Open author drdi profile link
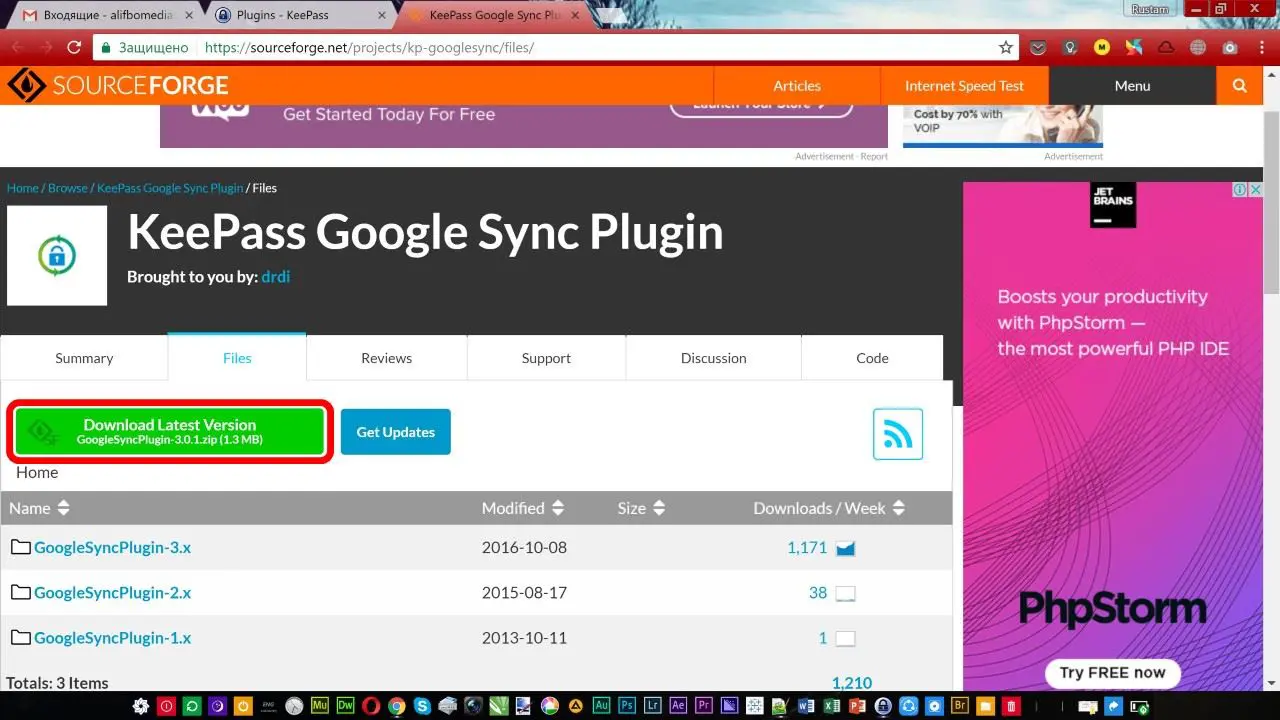 [276, 277]
